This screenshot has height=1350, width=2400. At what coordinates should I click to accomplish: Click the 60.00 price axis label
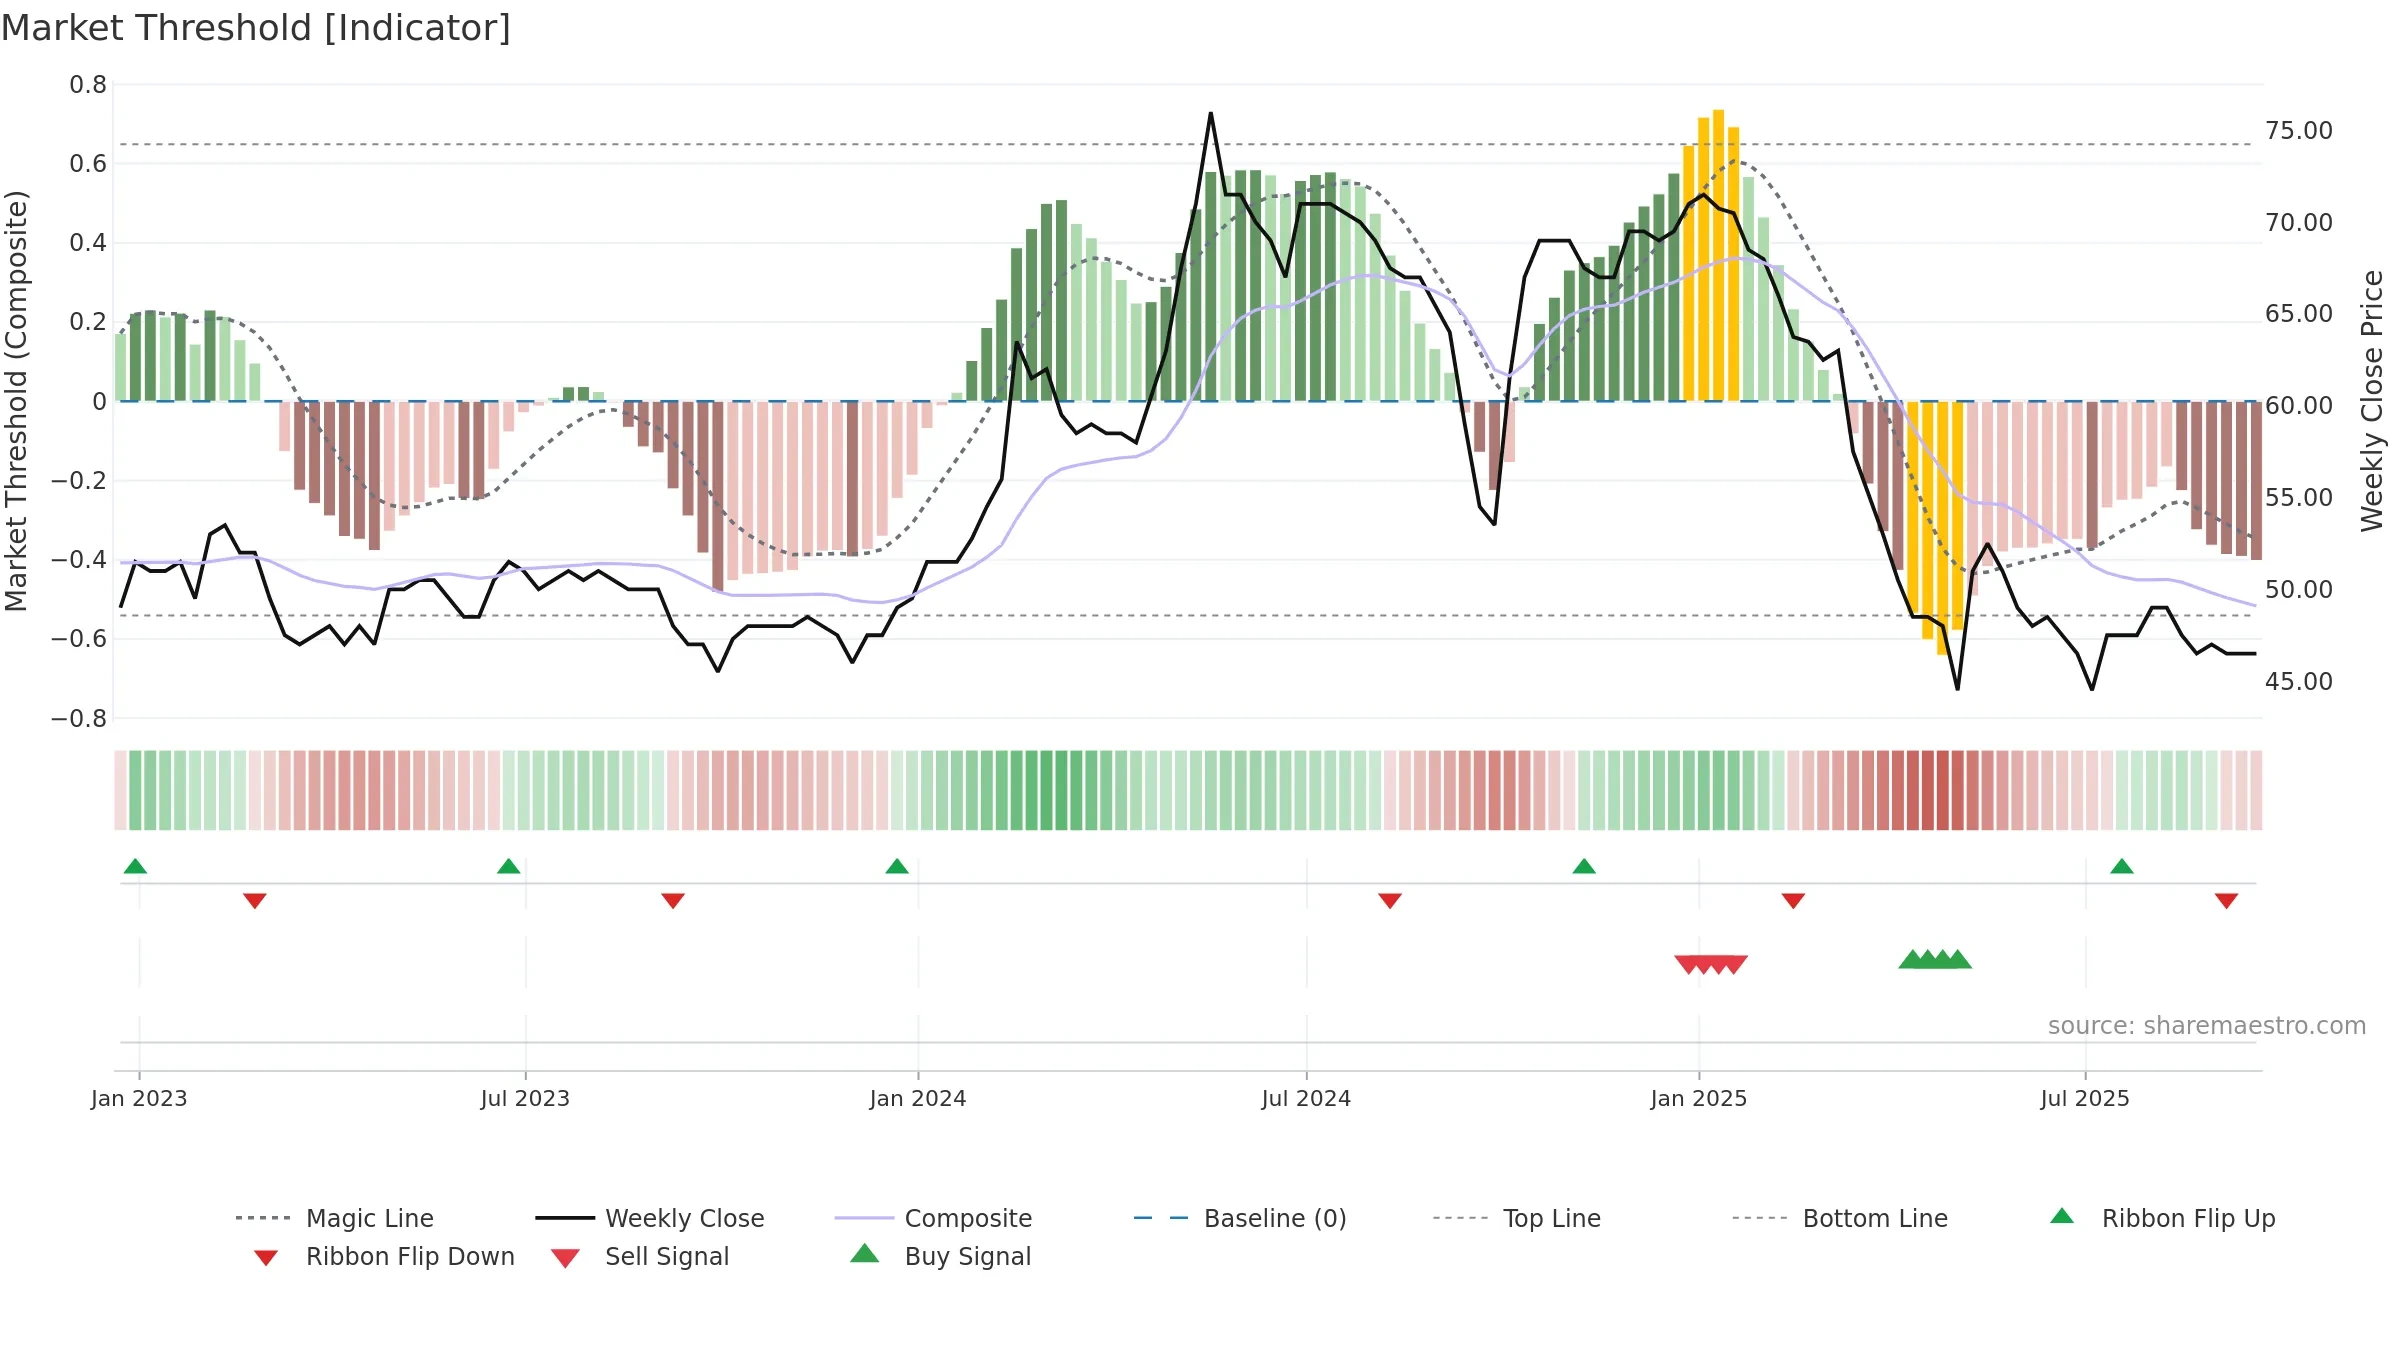[2299, 405]
